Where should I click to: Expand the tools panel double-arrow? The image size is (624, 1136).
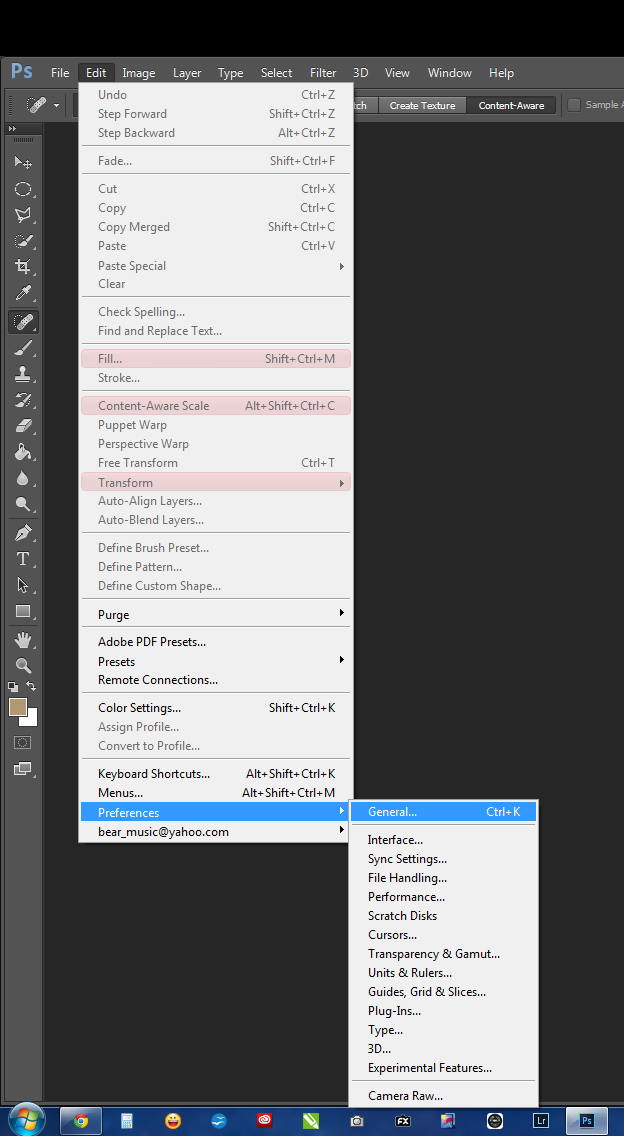tap(12, 129)
